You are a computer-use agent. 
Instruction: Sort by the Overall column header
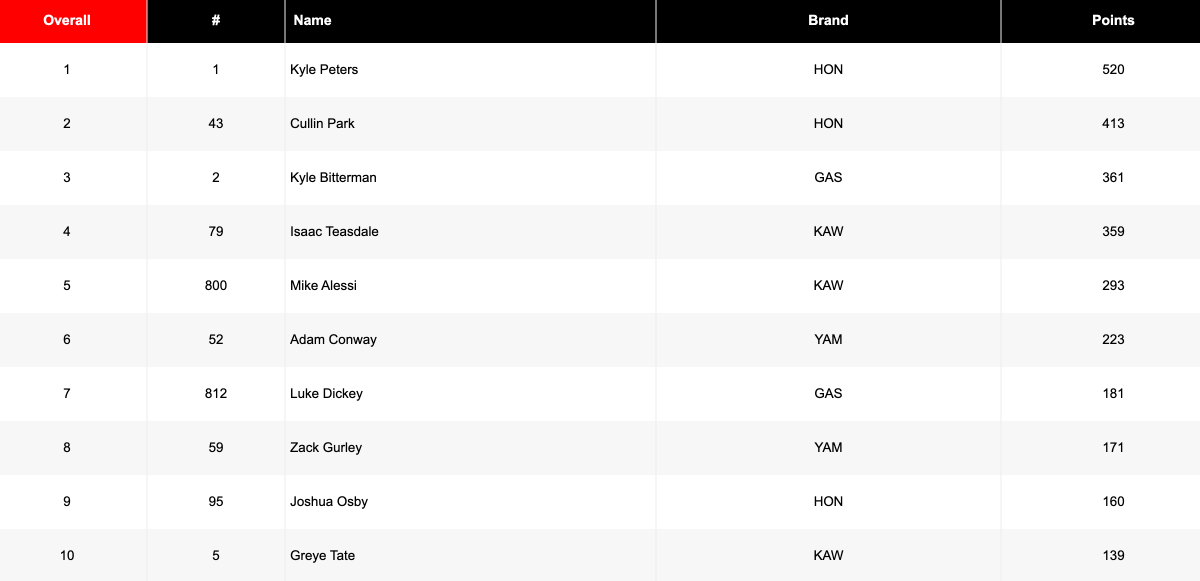click(67, 21)
